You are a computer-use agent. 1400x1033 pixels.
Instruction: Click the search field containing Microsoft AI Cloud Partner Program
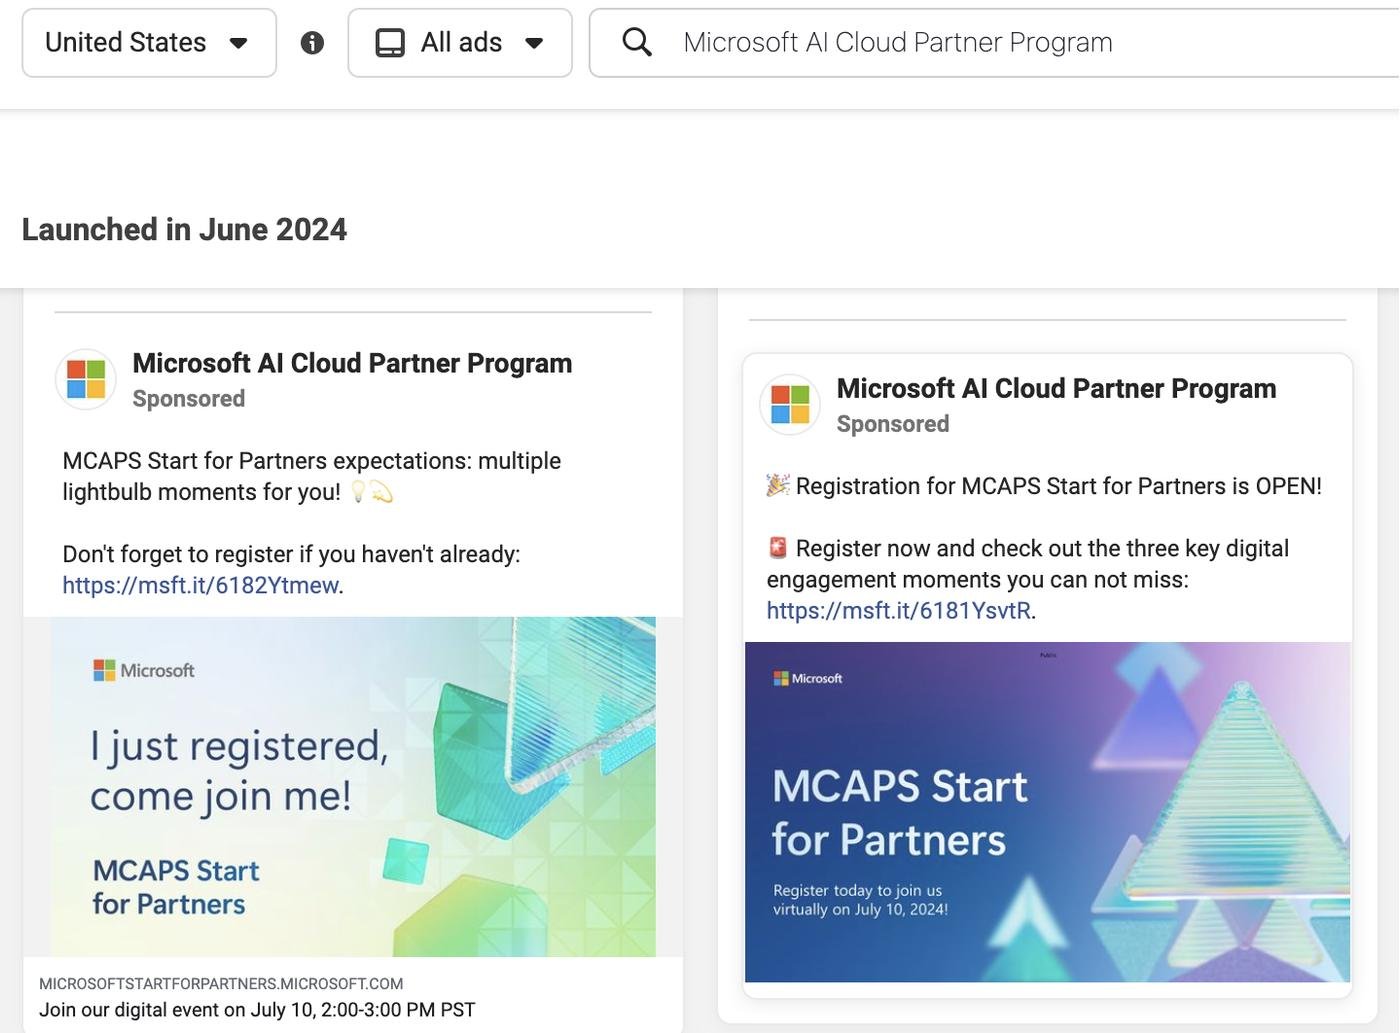995,43
